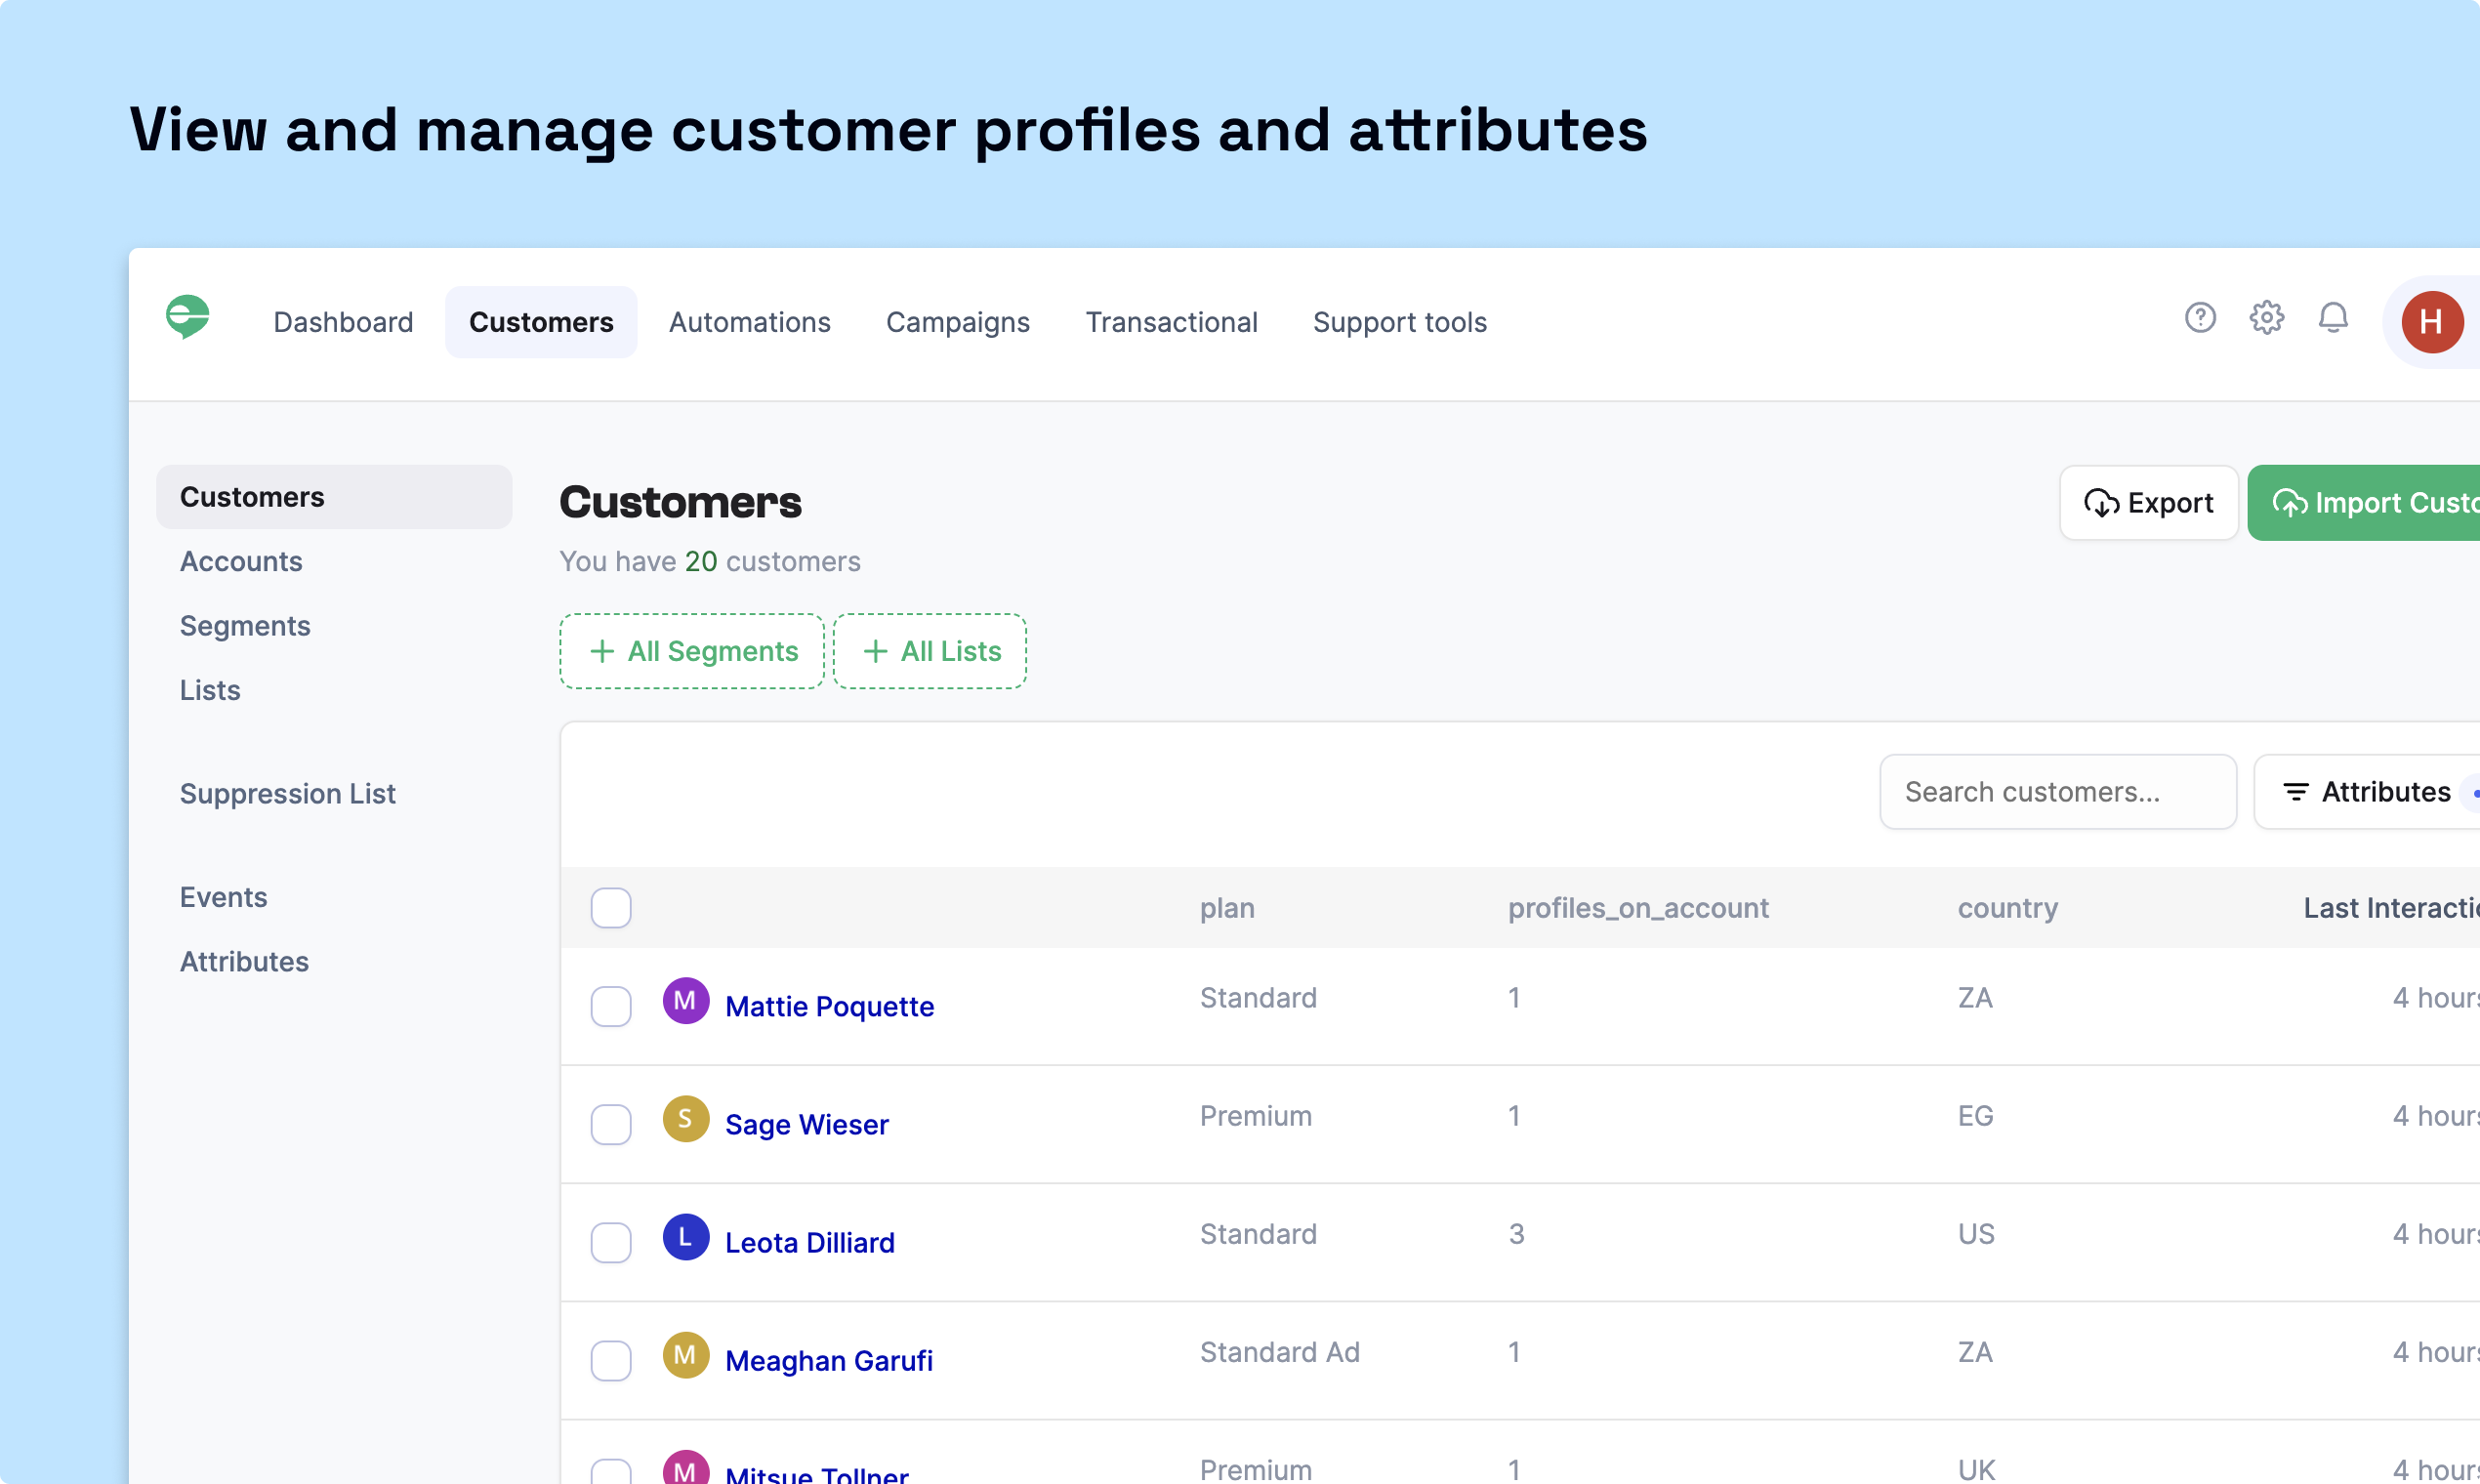Screen dimensions: 2480x1484
Task: Click Leota Dilliard's blue L avatar
Action: coord(686,1237)
